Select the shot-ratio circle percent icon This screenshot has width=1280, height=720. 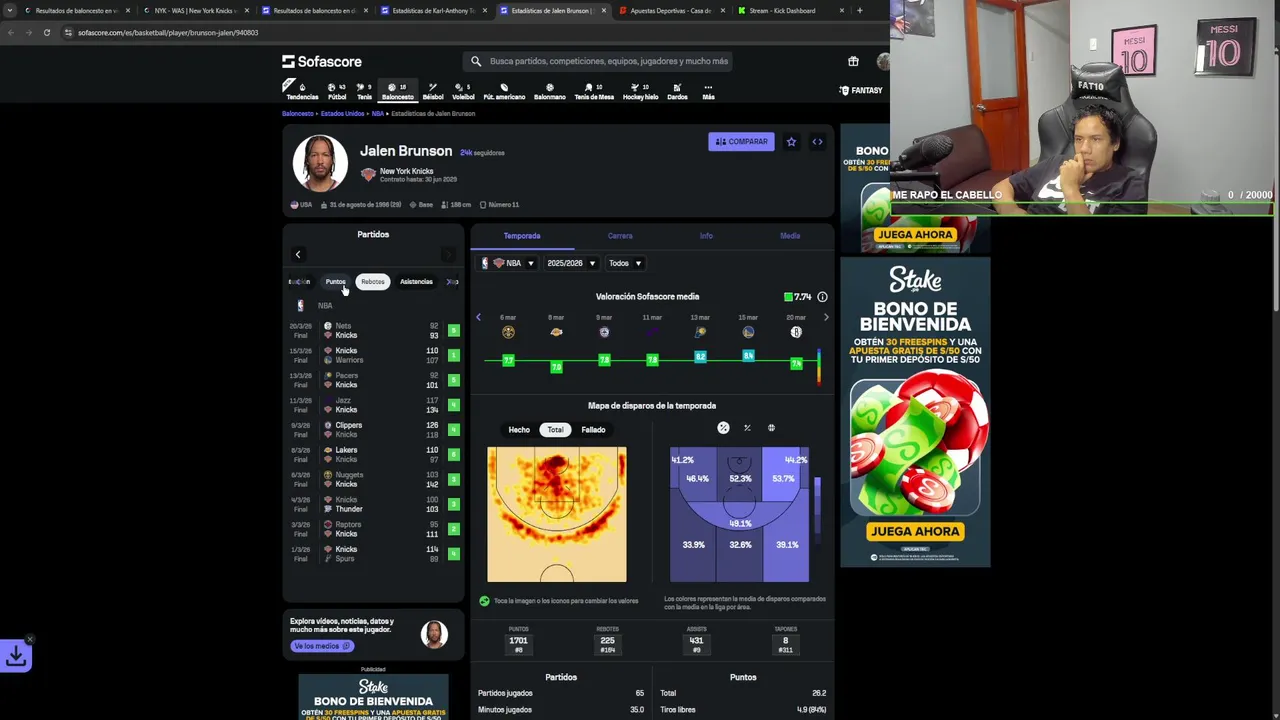click(x=723, y=428)
